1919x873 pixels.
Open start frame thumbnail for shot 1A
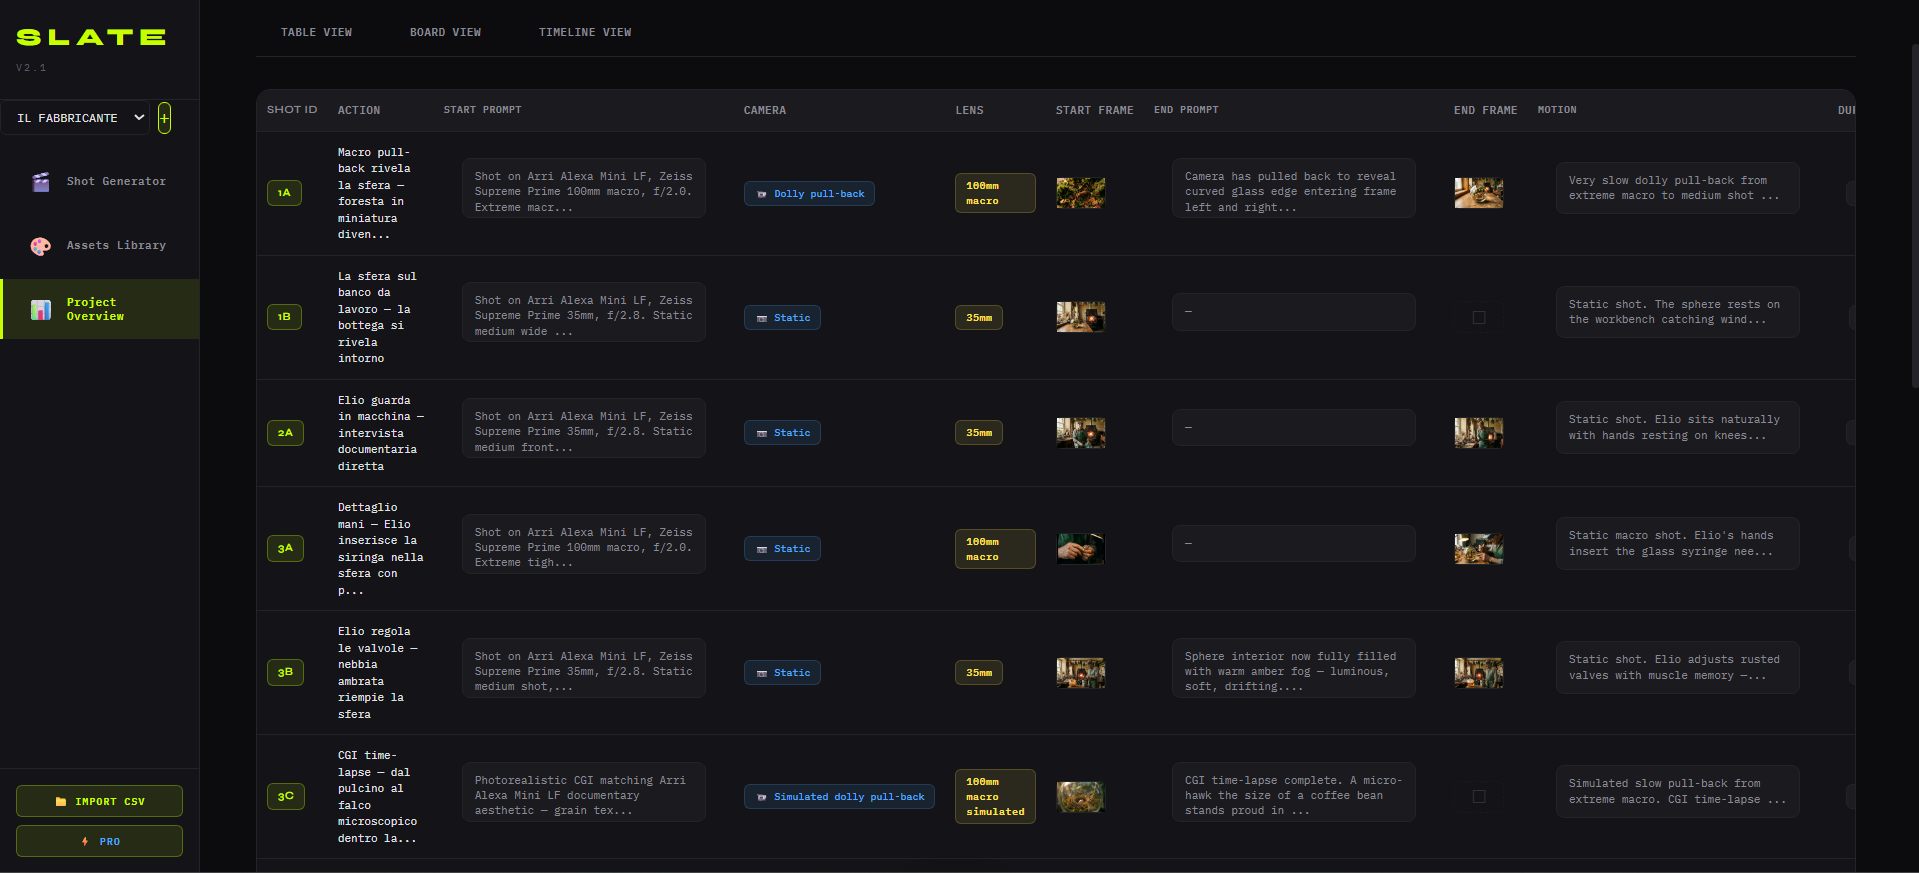pos(1080,193)
